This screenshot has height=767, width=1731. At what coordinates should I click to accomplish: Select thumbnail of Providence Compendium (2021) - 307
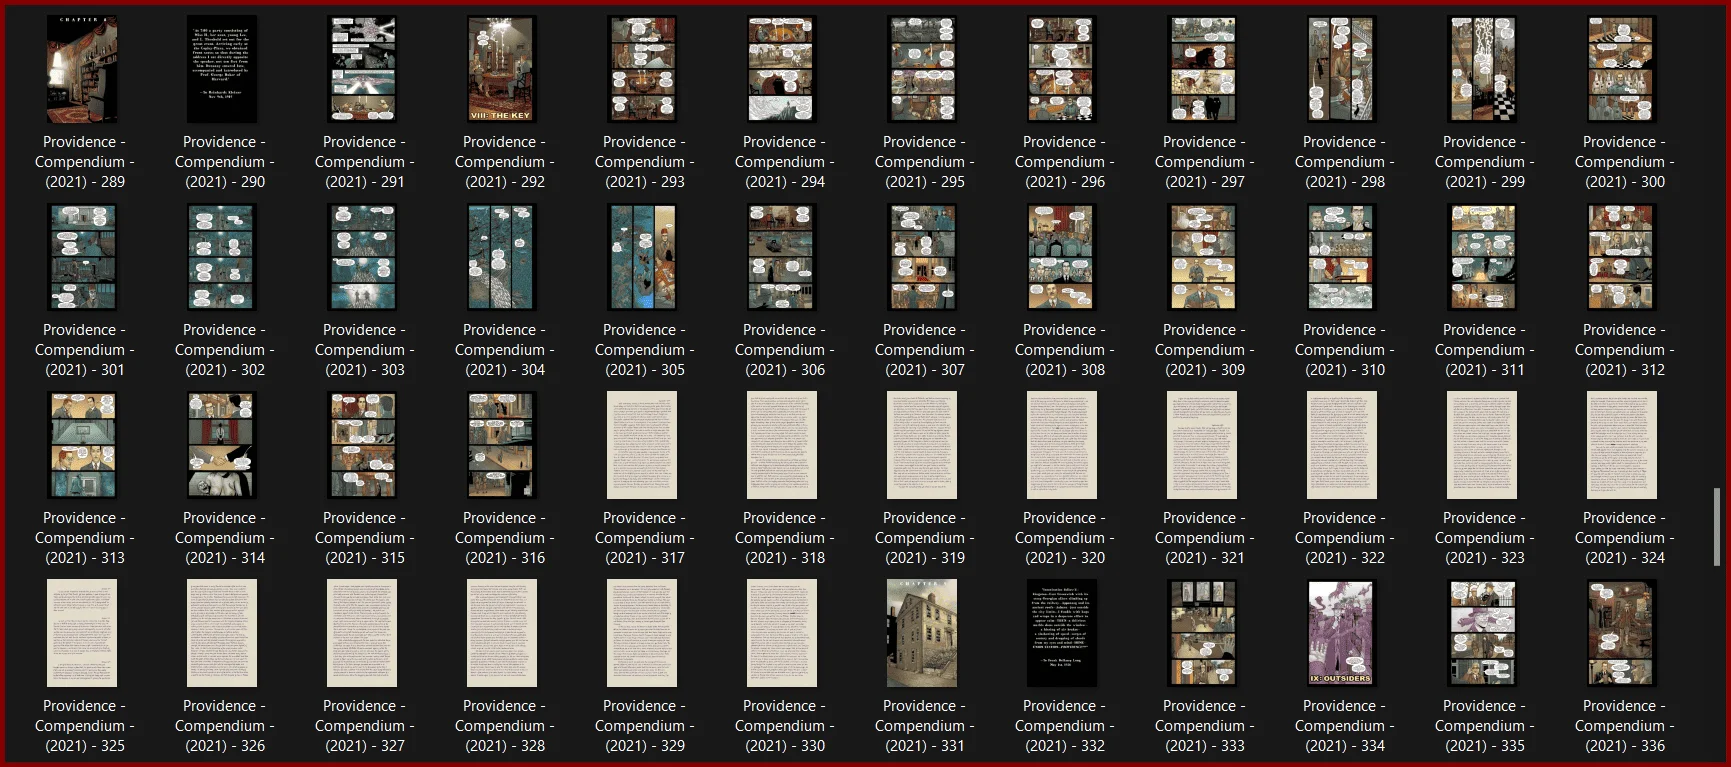922,257
